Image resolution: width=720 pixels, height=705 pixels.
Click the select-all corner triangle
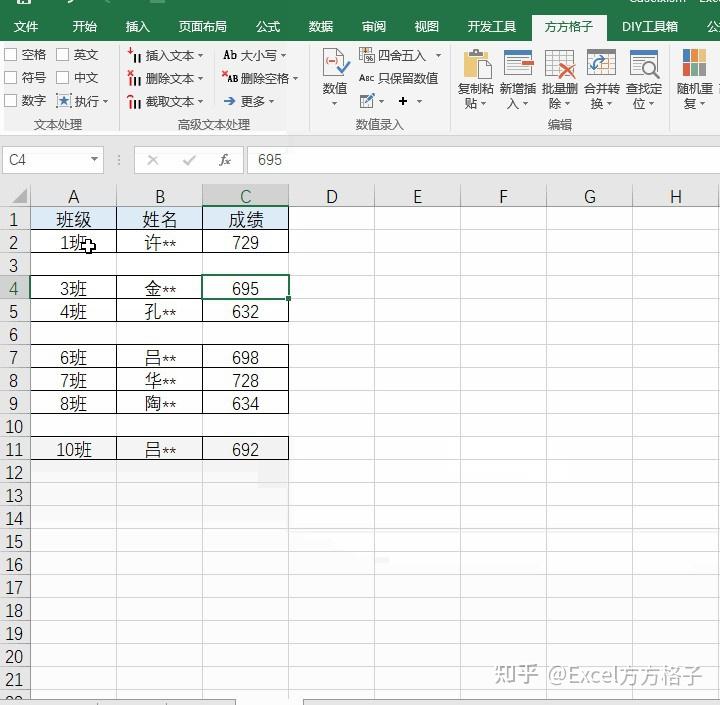click(x=19, y=196)
